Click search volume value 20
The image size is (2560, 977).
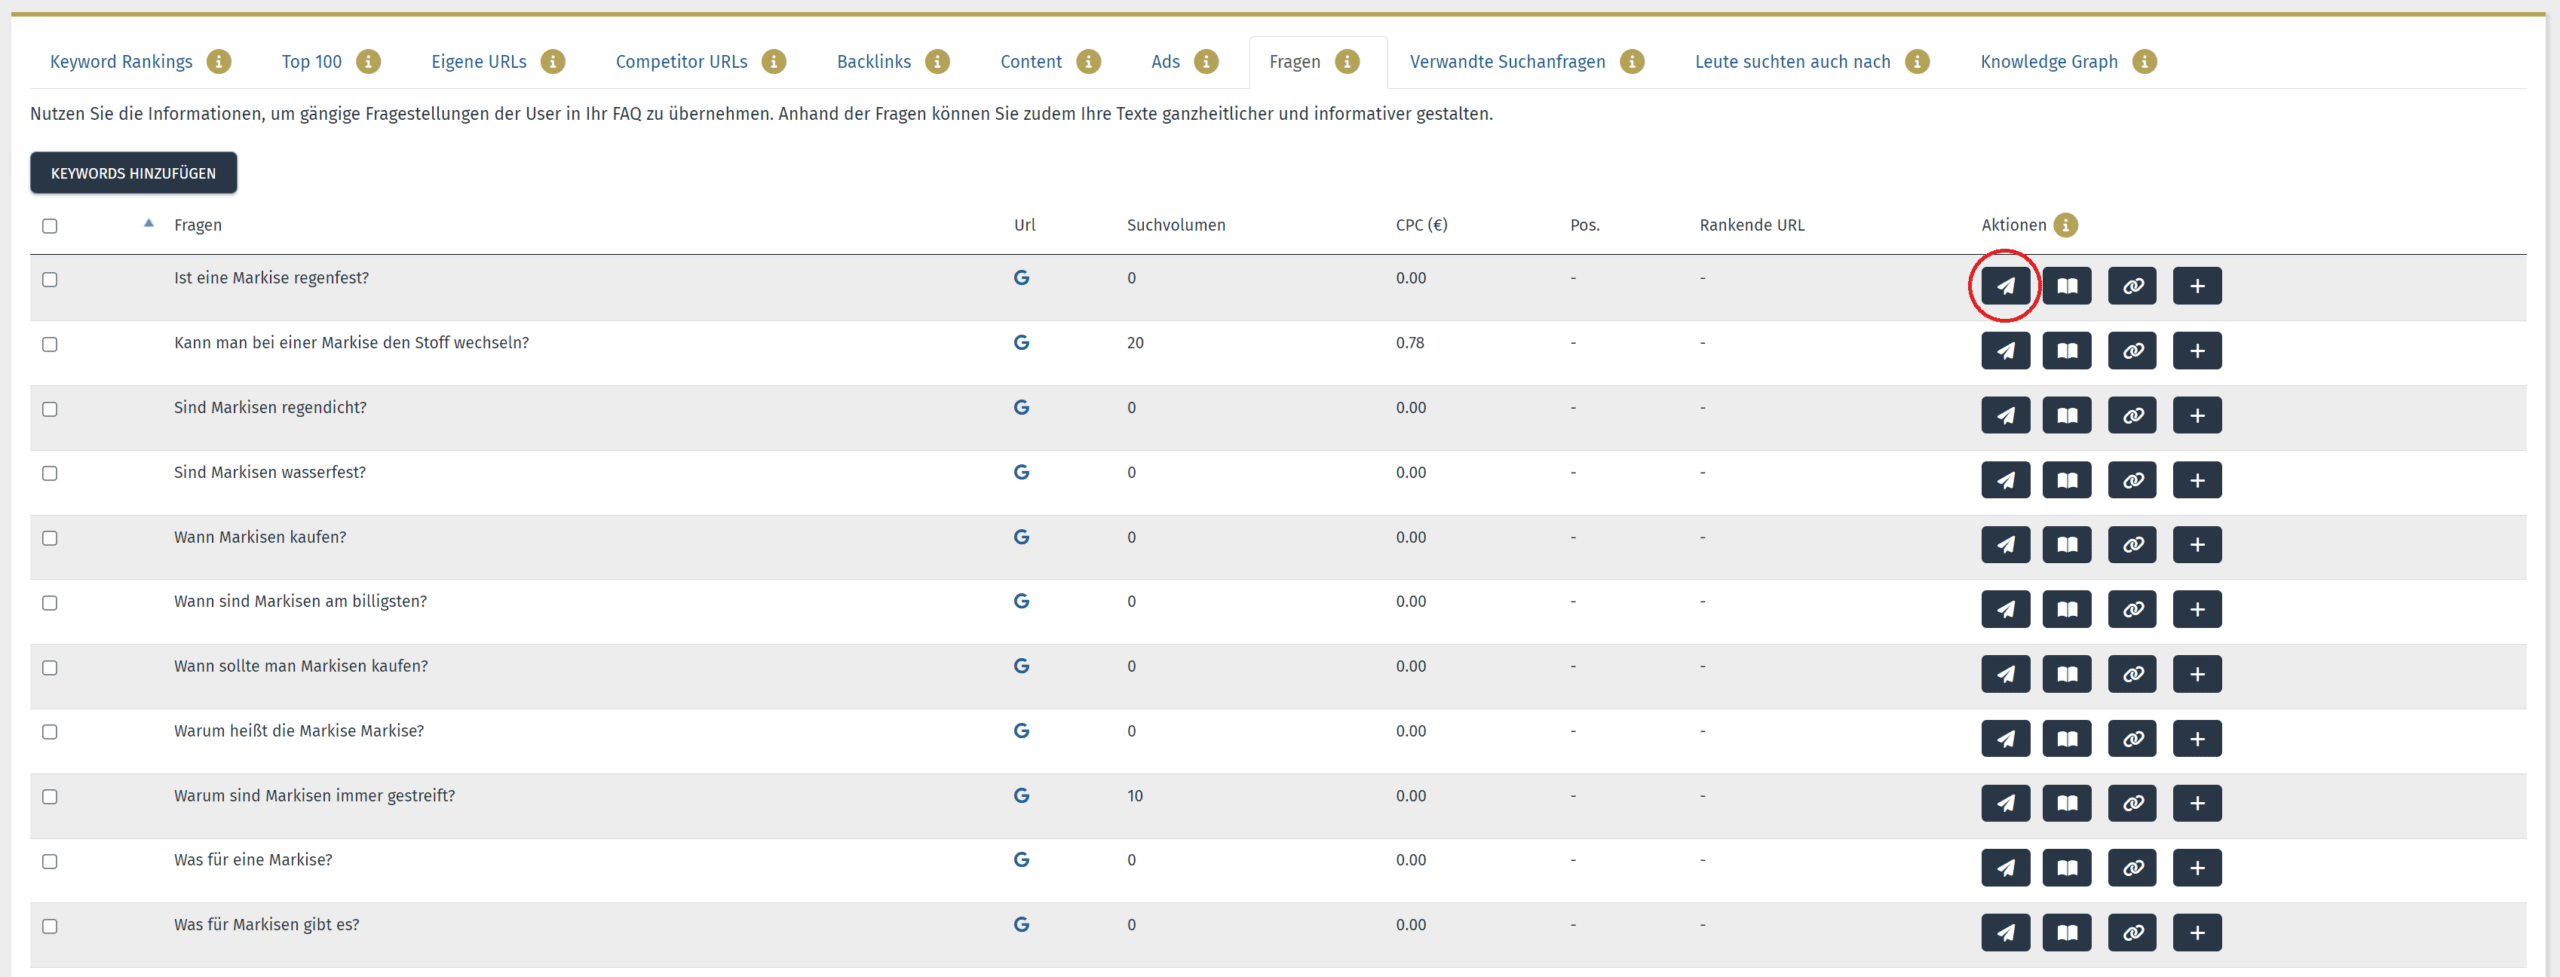coord(1135,343)
